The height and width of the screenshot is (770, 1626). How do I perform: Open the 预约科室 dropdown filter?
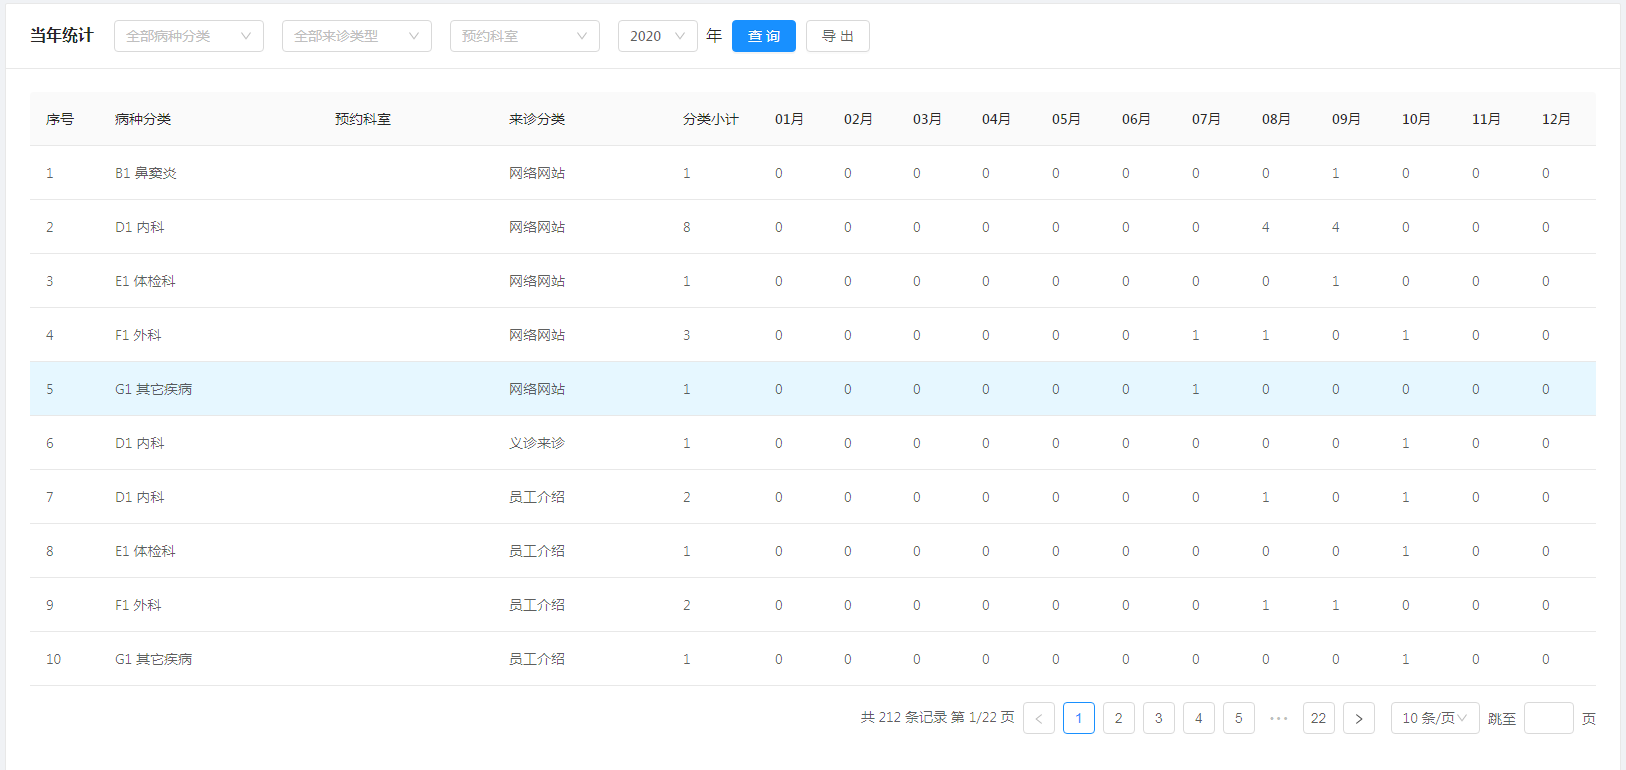[x=525, y=36]
